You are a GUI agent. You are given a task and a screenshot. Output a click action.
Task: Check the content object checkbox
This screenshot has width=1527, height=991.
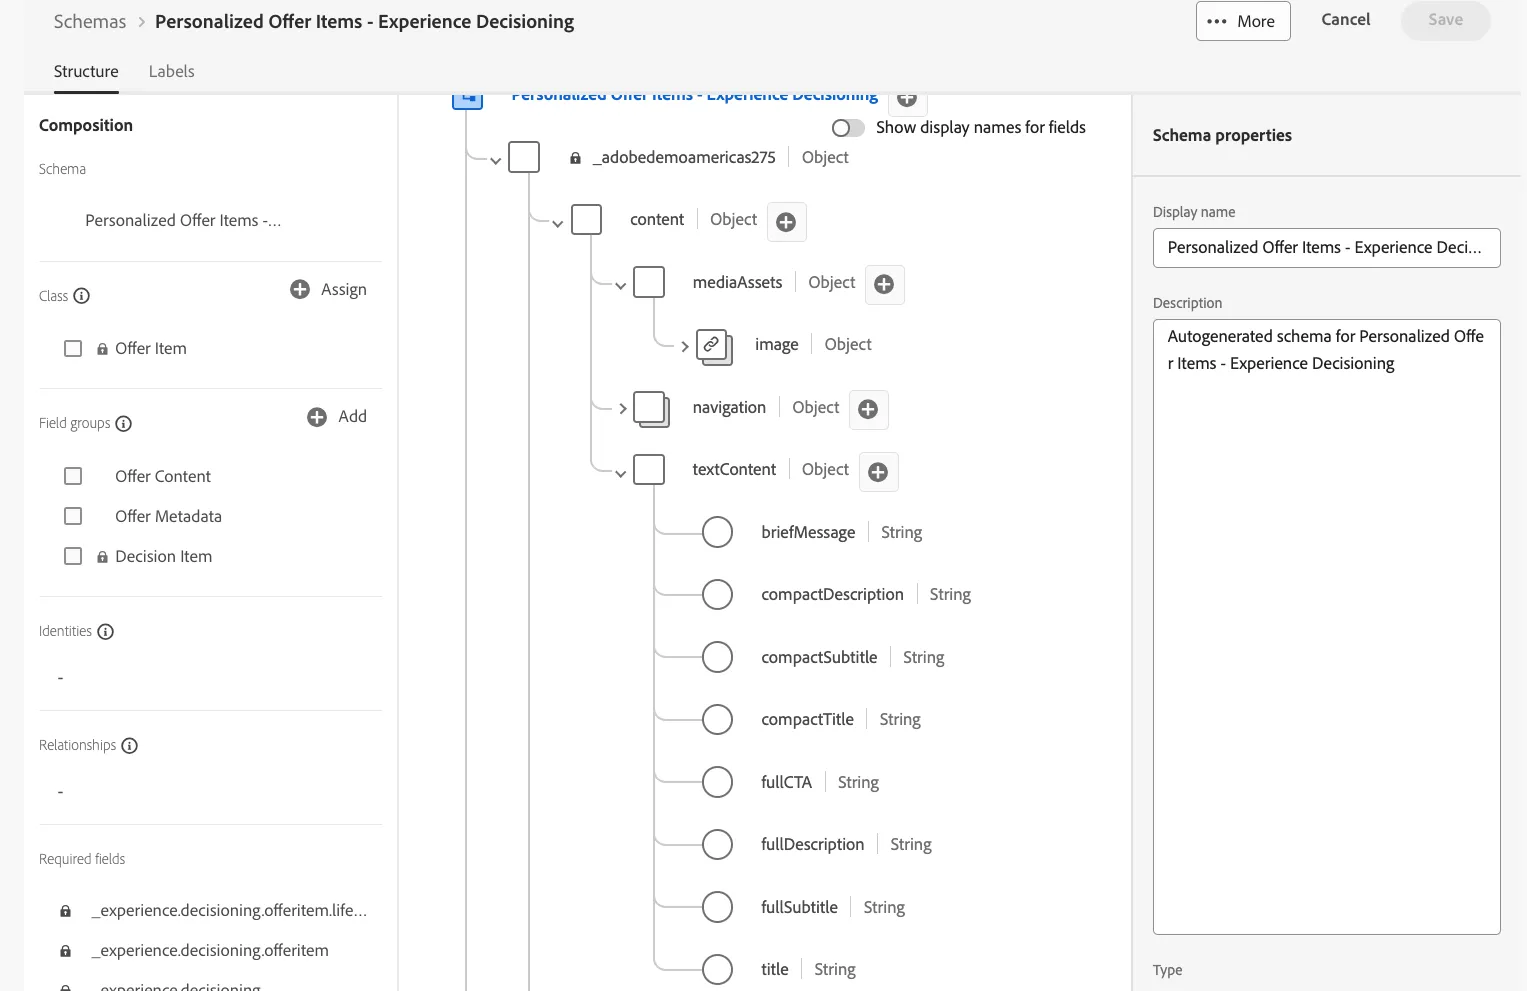click(586, 220)
